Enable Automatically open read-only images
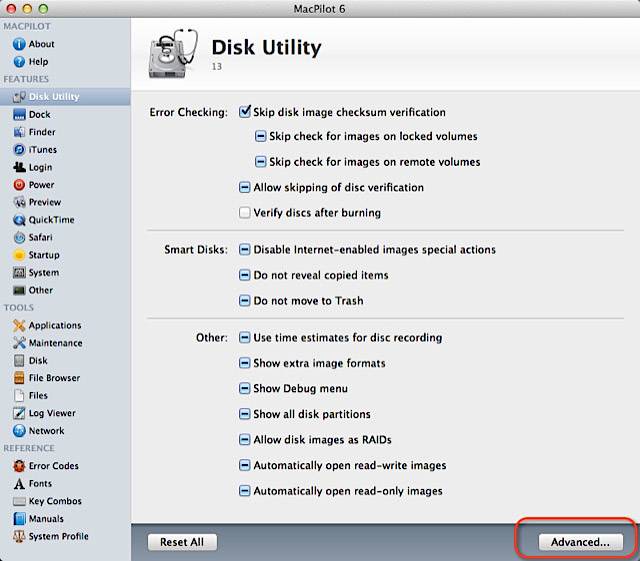 pos(244,491)
